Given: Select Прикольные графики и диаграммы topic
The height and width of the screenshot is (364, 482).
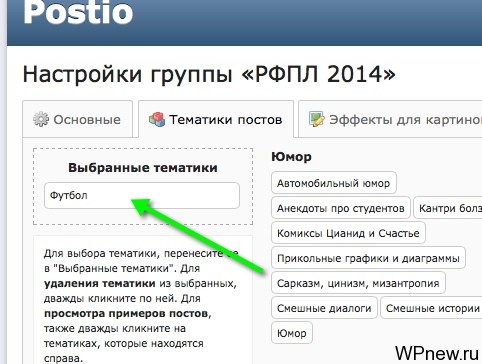Looking at the screenshot, I should click(368, 258).
